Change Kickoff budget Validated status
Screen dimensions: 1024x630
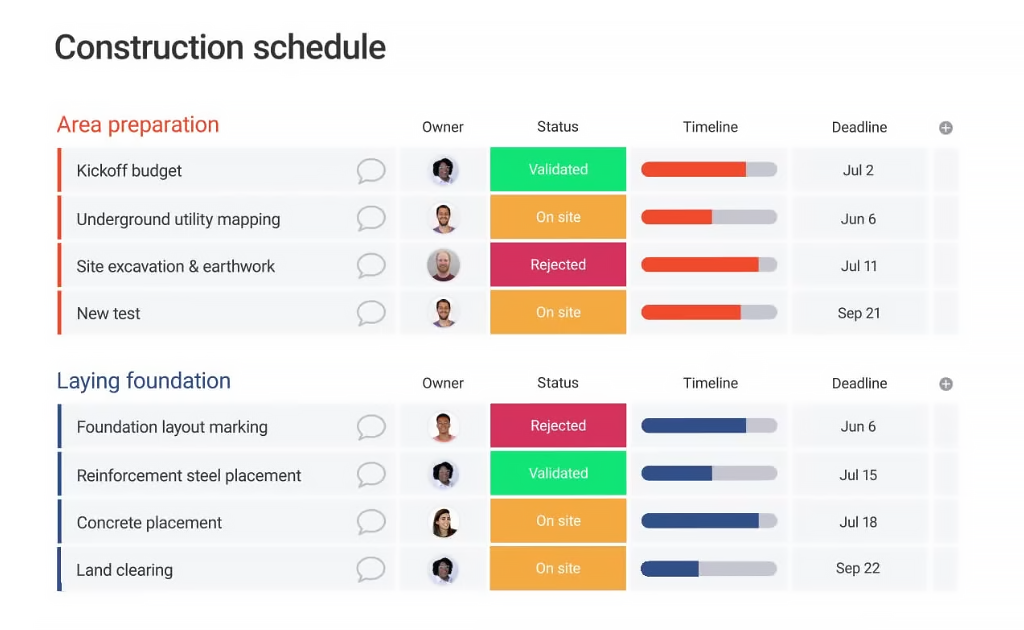pyautogui.click(x=558, y=169)
